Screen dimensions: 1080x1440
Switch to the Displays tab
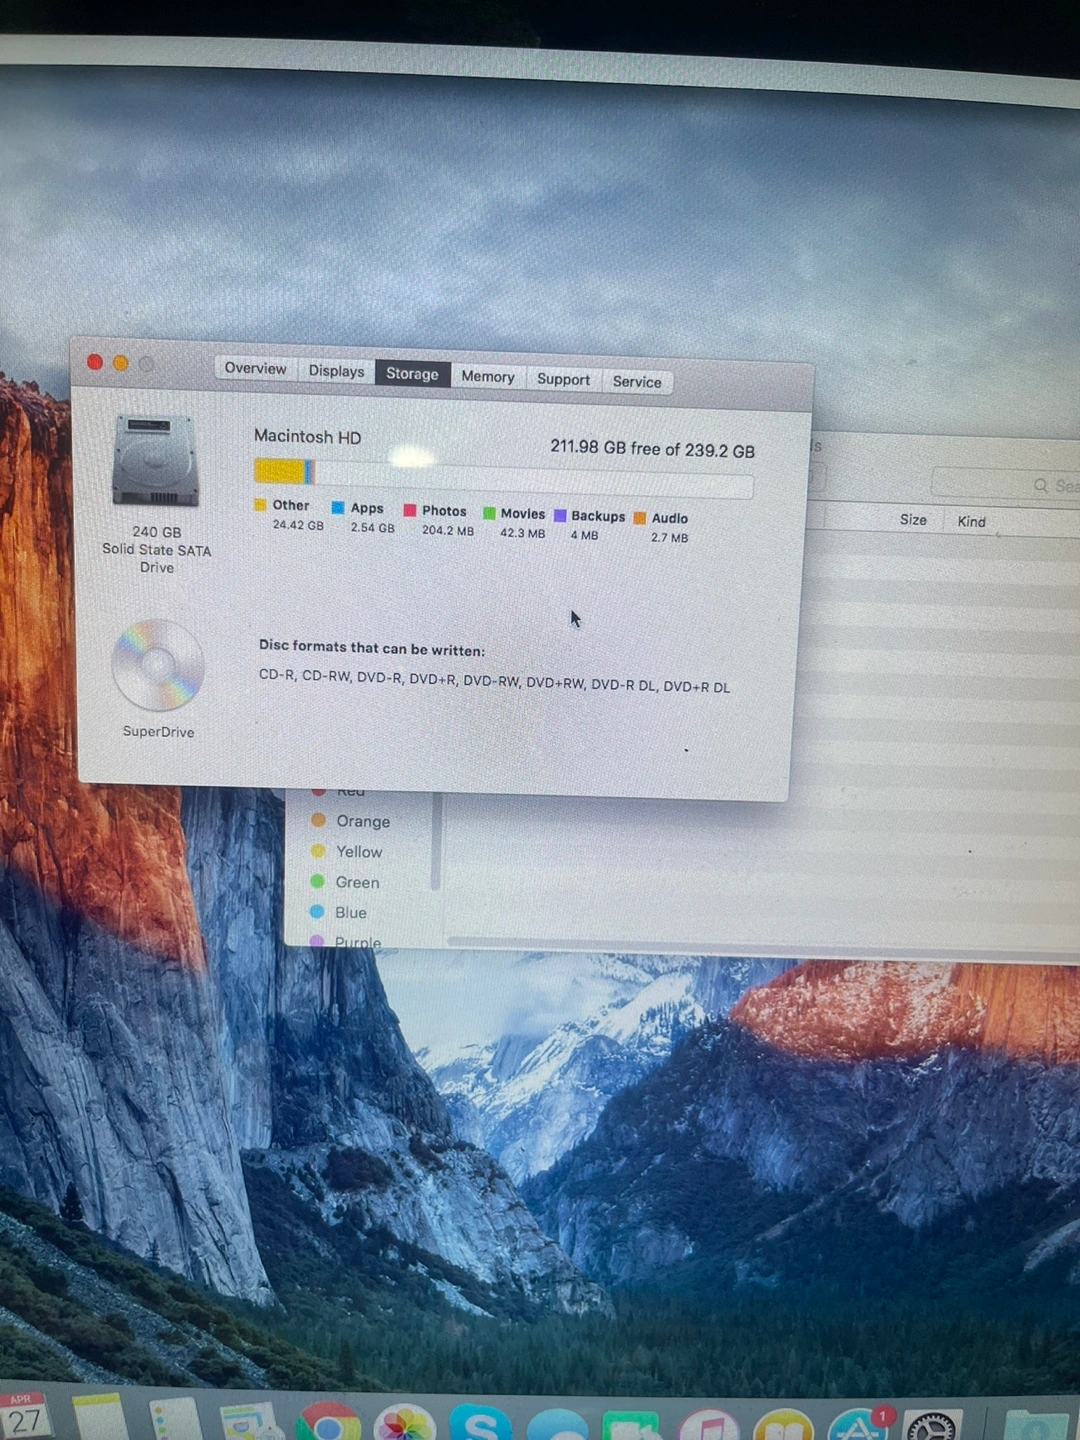click(336, 371)
